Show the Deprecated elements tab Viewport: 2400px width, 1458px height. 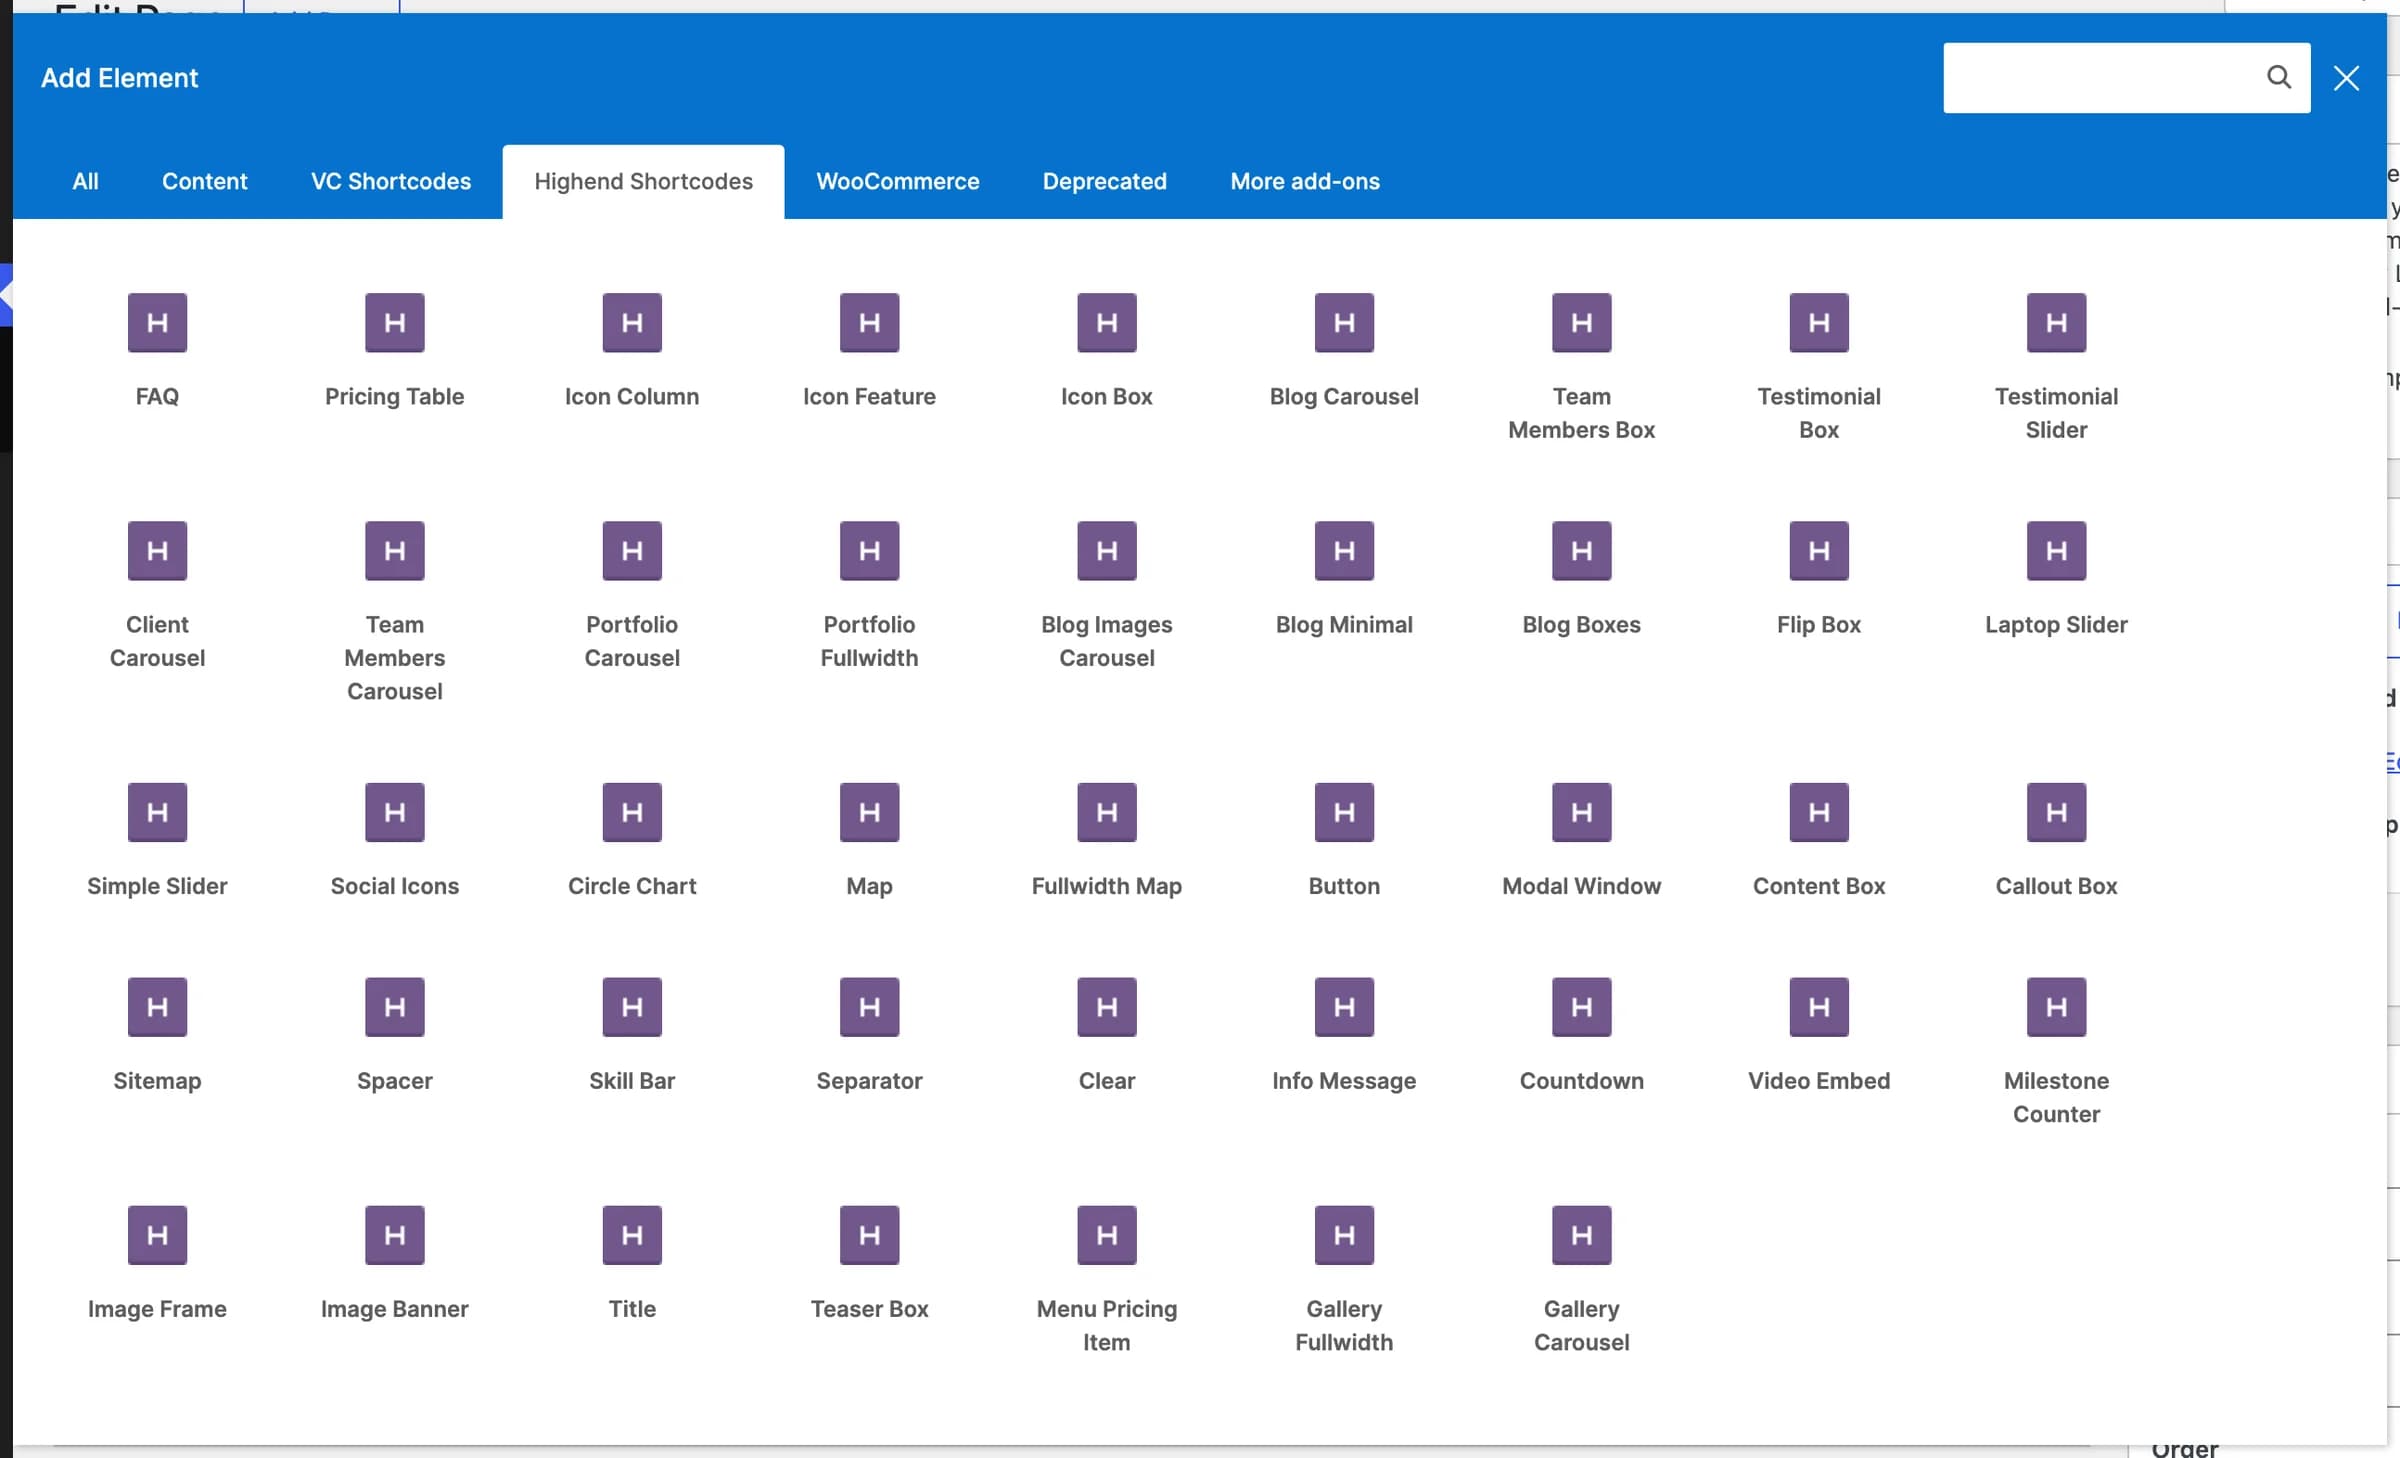coord(1104,181)
